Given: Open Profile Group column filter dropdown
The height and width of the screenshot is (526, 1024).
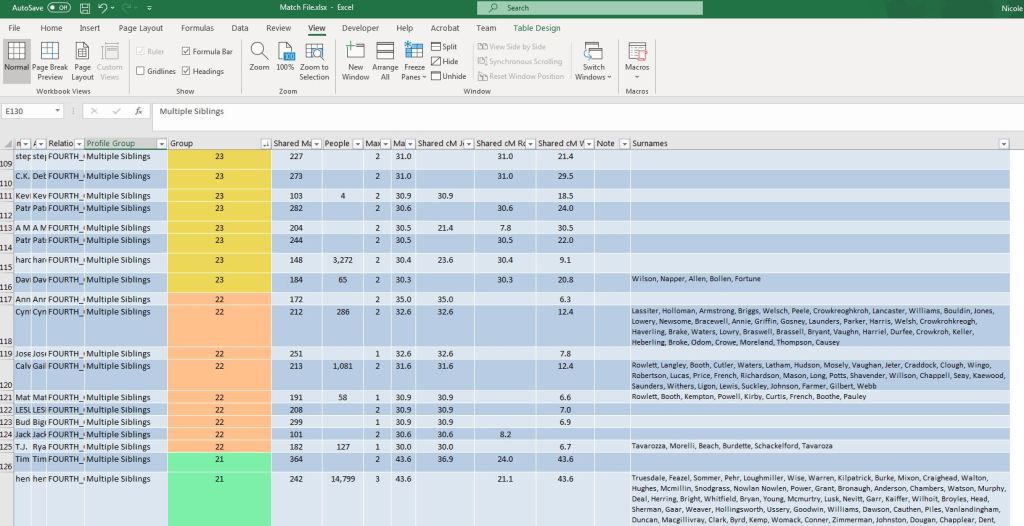Looking at the screenshot, I should tap(161, 144).
